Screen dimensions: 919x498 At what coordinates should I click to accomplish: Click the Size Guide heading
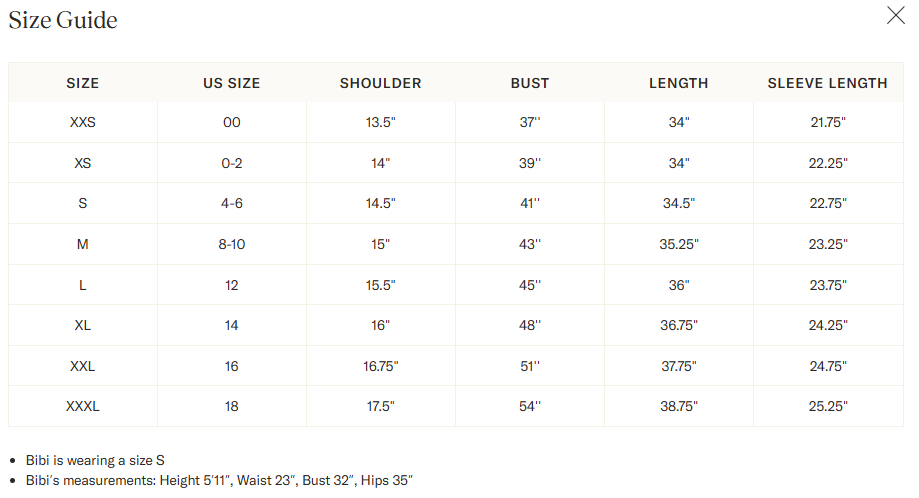click(63, 20)
